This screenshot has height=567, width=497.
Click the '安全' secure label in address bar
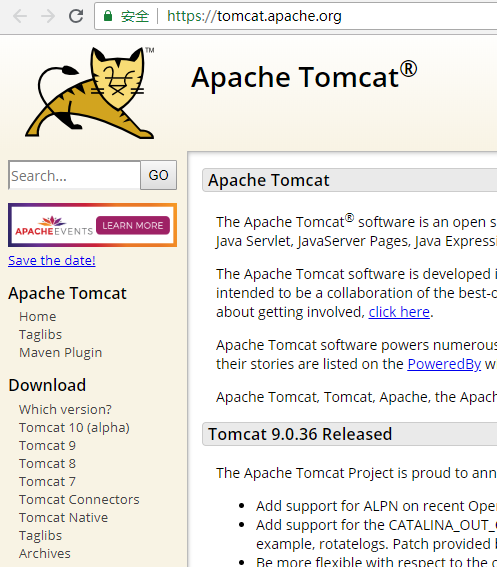pos(135,16)
